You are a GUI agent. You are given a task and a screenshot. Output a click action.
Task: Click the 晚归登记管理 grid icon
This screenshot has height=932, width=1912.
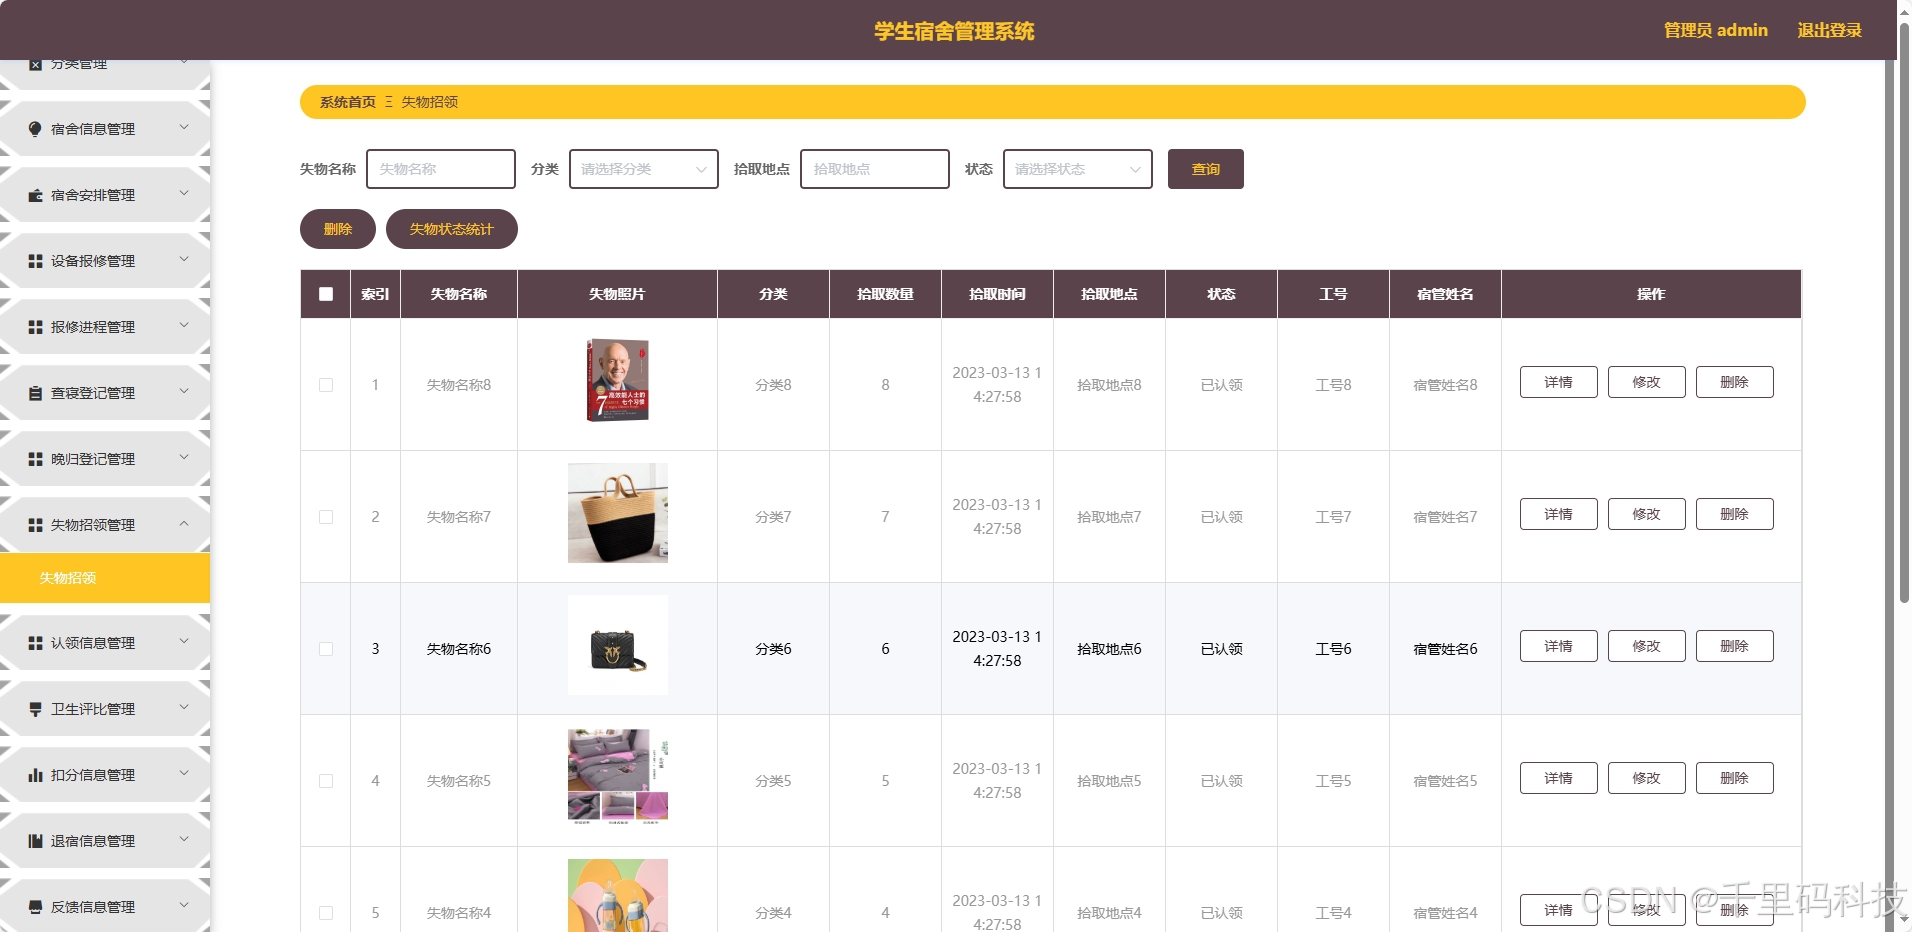click(x=35, y=459)
